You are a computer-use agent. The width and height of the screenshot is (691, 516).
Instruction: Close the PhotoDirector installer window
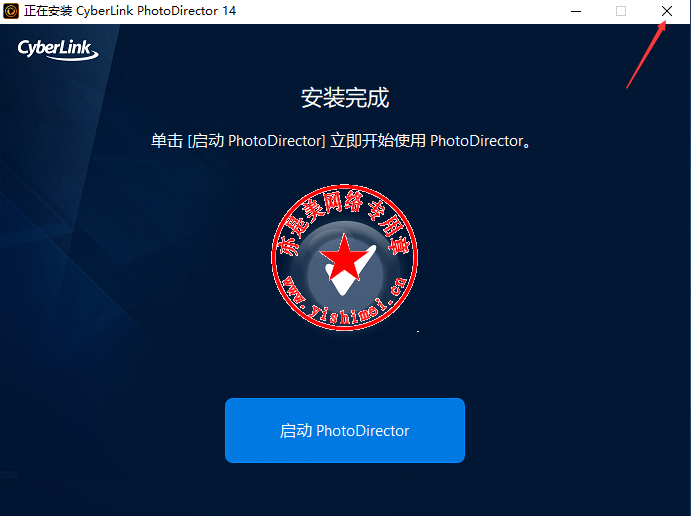tap(667, 11)
